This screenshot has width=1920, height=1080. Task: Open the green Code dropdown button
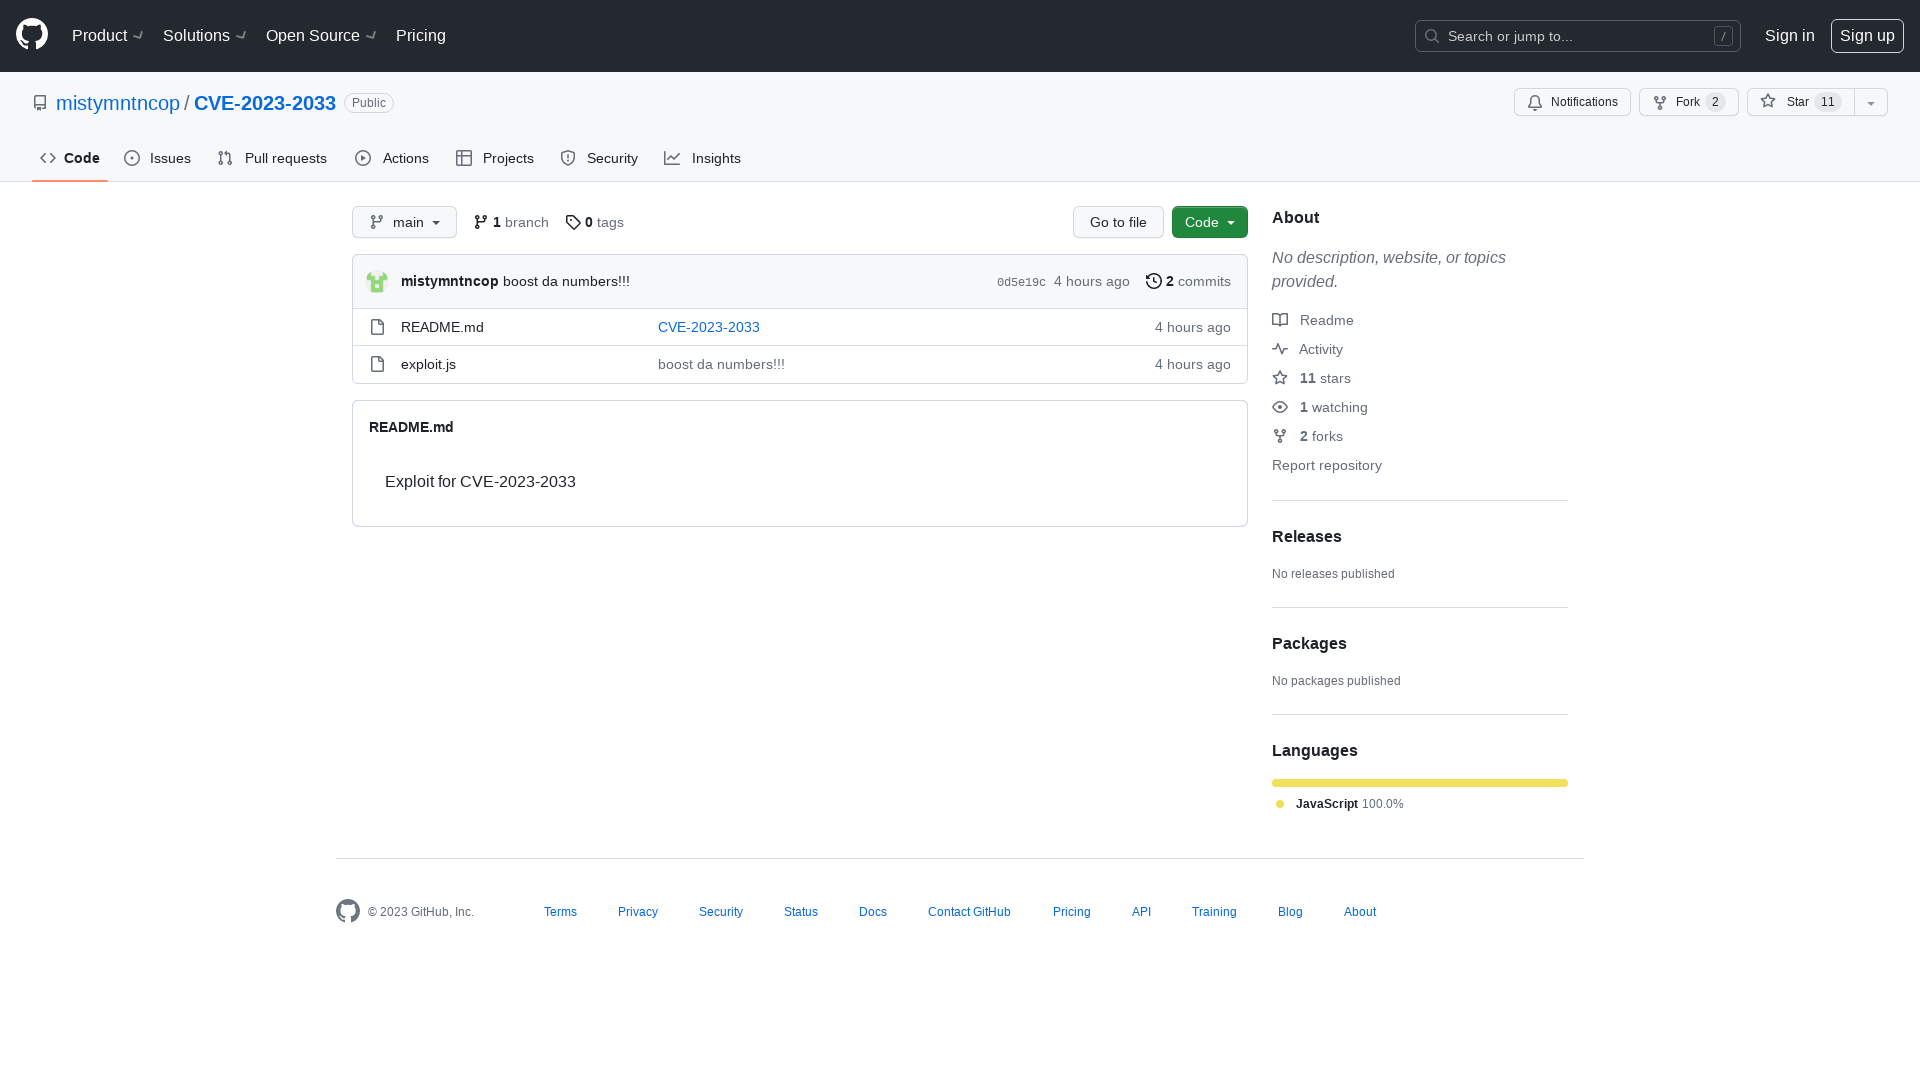pos(1210,222)
